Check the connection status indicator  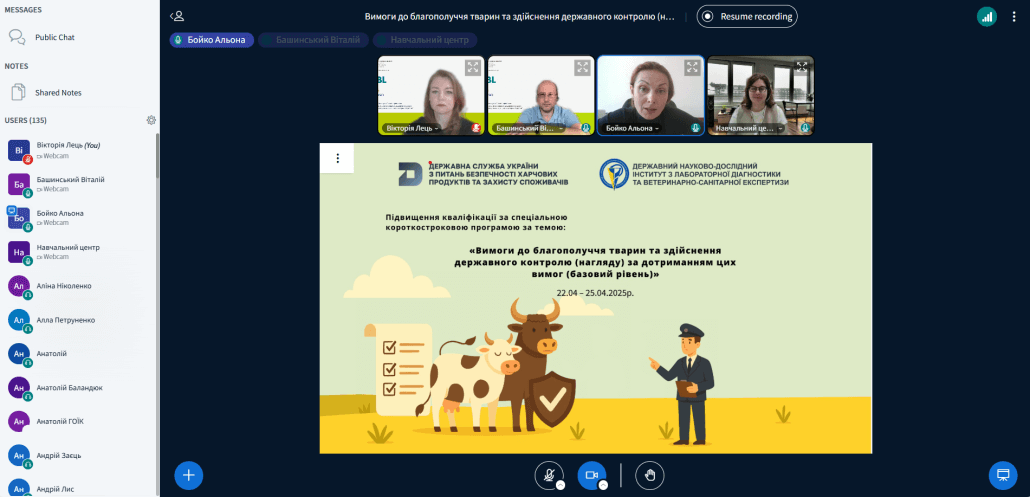pyautogui.click(x=986, y=16)
